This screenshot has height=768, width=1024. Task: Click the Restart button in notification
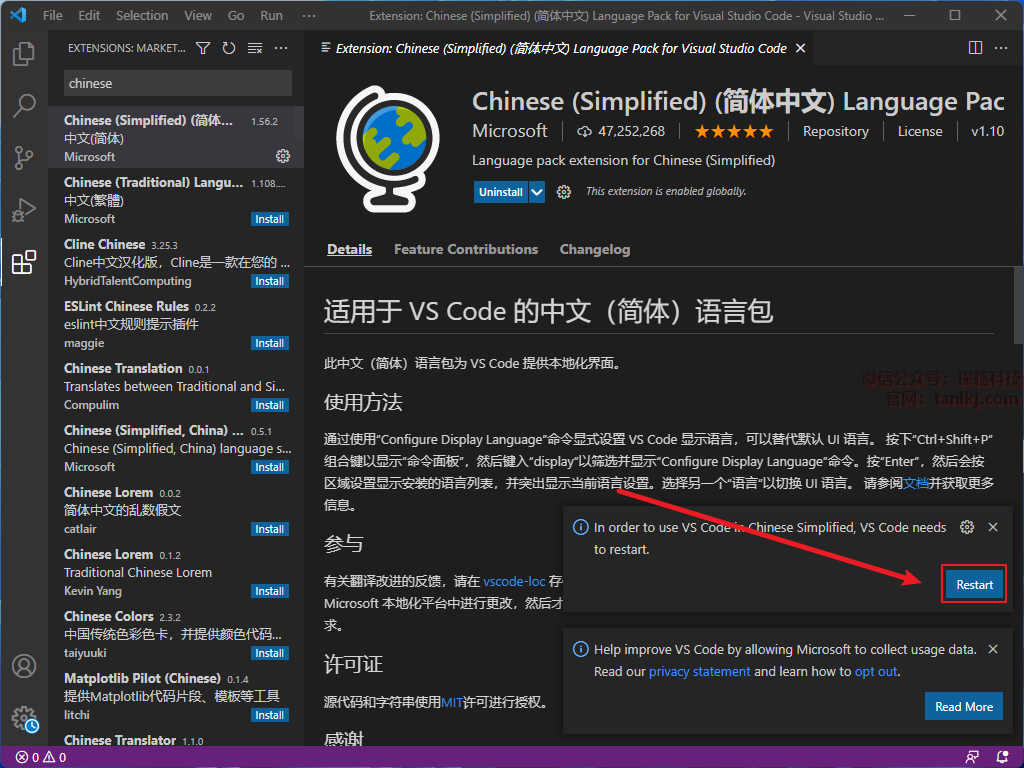[x=974, y=585]
